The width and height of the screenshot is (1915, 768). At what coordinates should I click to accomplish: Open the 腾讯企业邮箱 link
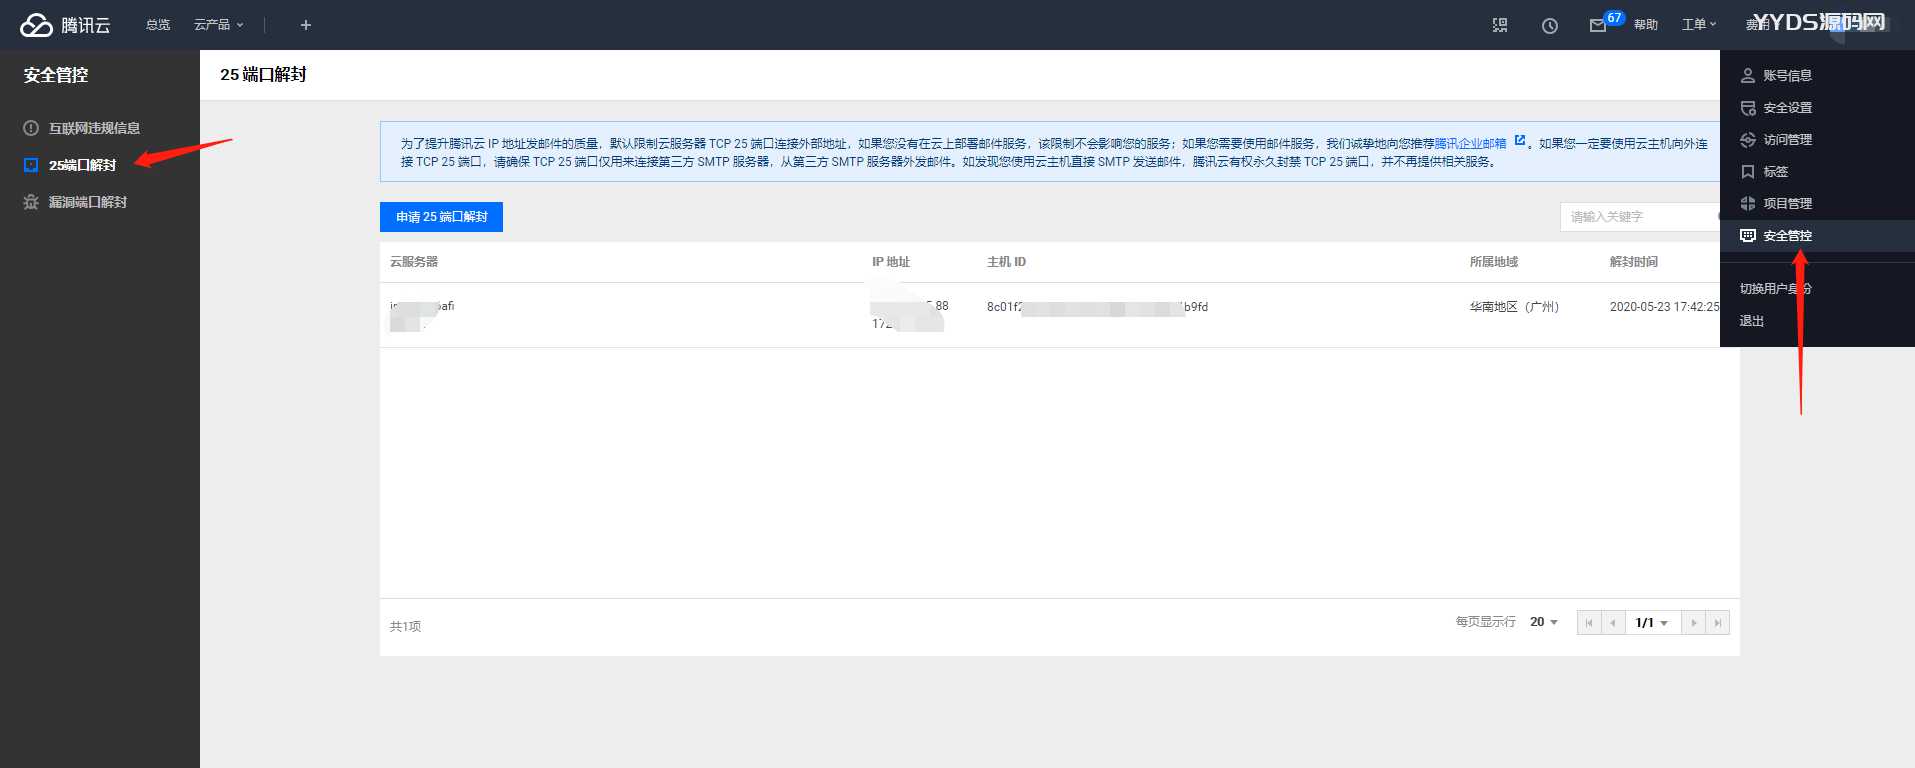[1470, 144]
